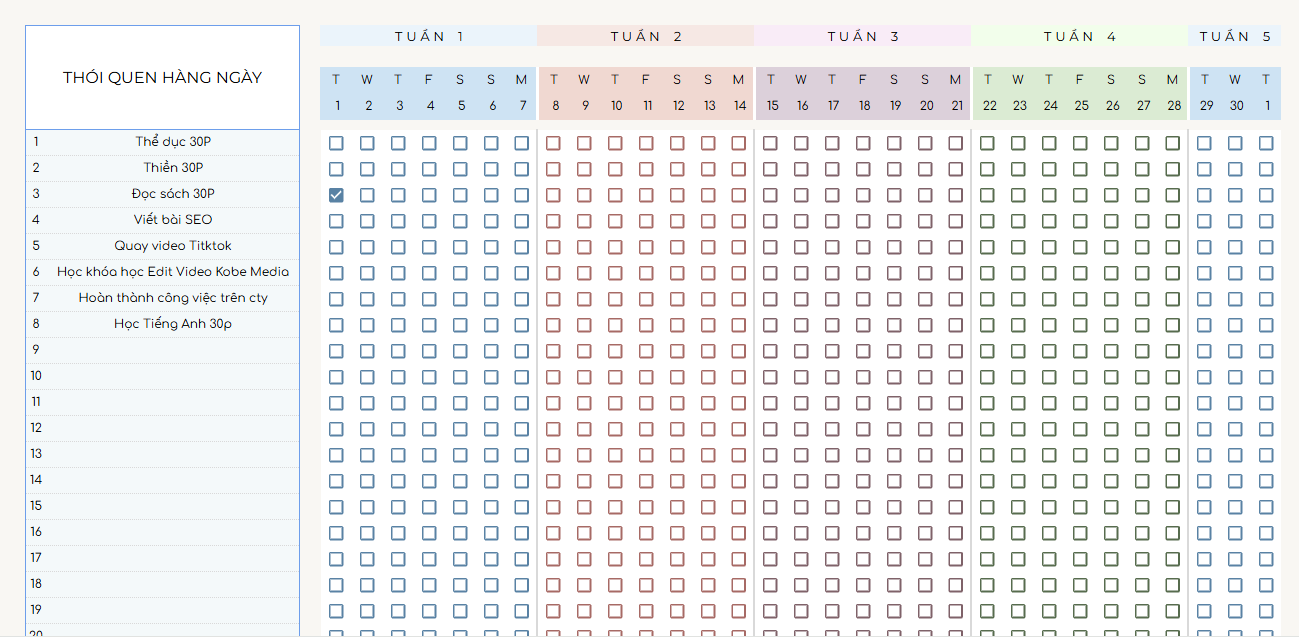
Task: Click the "THÓI QUEN HÀNG NGÀY" title cell
Action: tap(162, 78)
